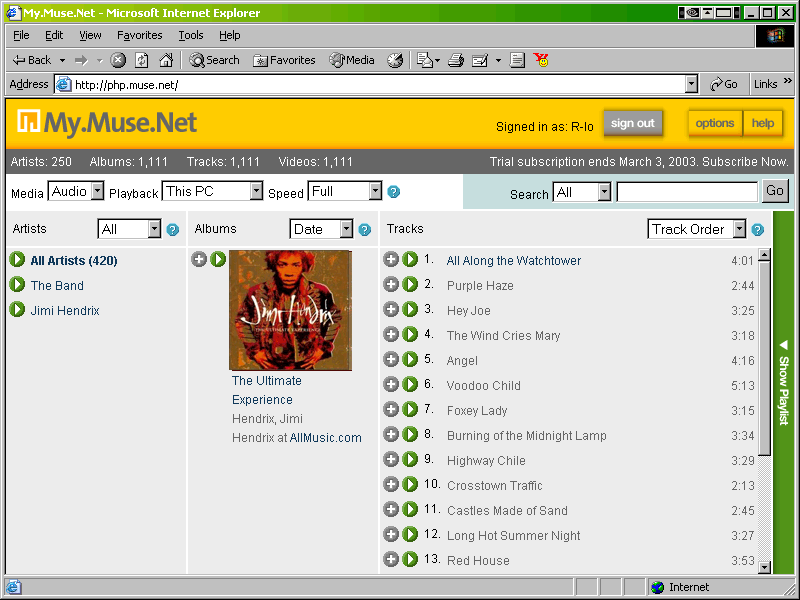Add Crosstown Traffic to playlist
Screen dimensions: 800x600
pyautogui.click(x=391, y=484)
